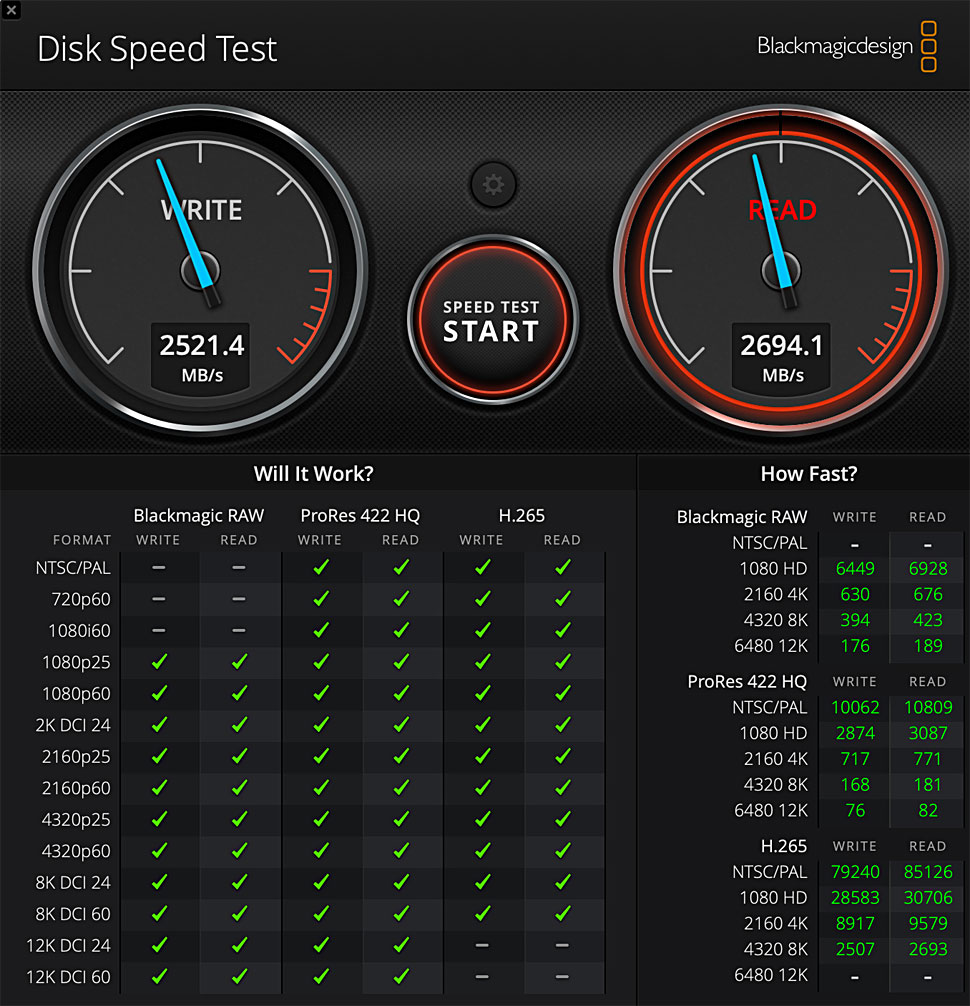Click the WRITE gauge dial
The width and height of the screenshot is (970, 1006).
pyautogui.click(x=200, y=269)
